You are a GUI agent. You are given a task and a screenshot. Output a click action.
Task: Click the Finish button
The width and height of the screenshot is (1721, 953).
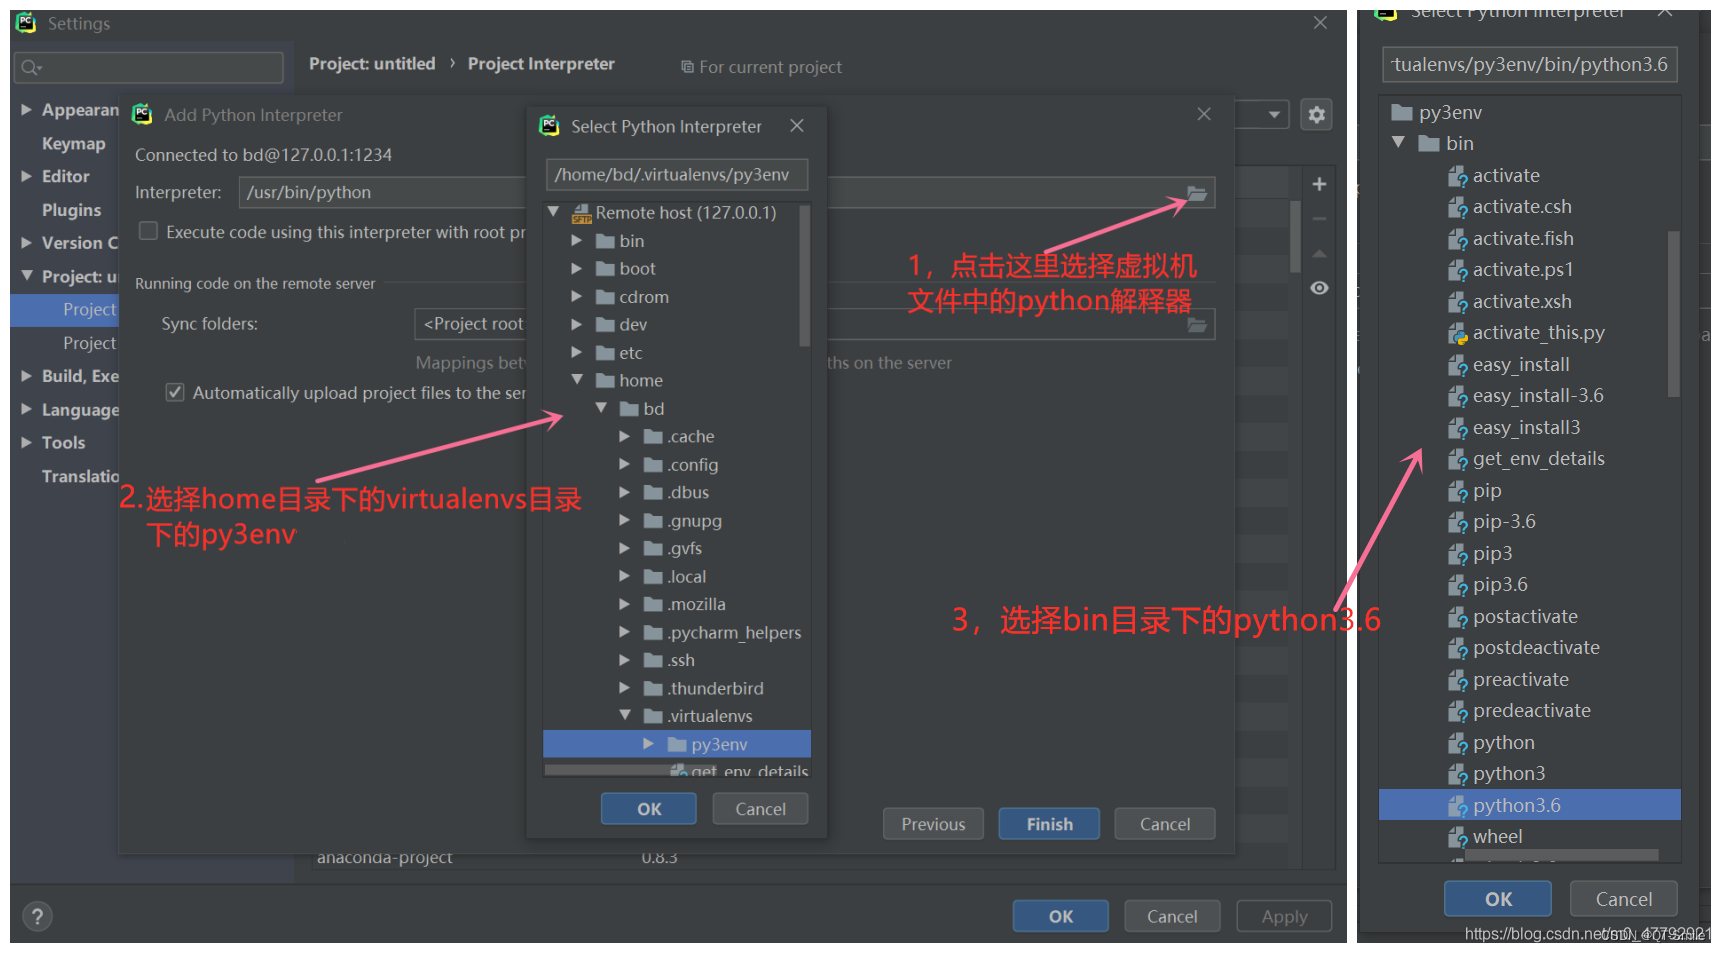tap(1049, 824)
